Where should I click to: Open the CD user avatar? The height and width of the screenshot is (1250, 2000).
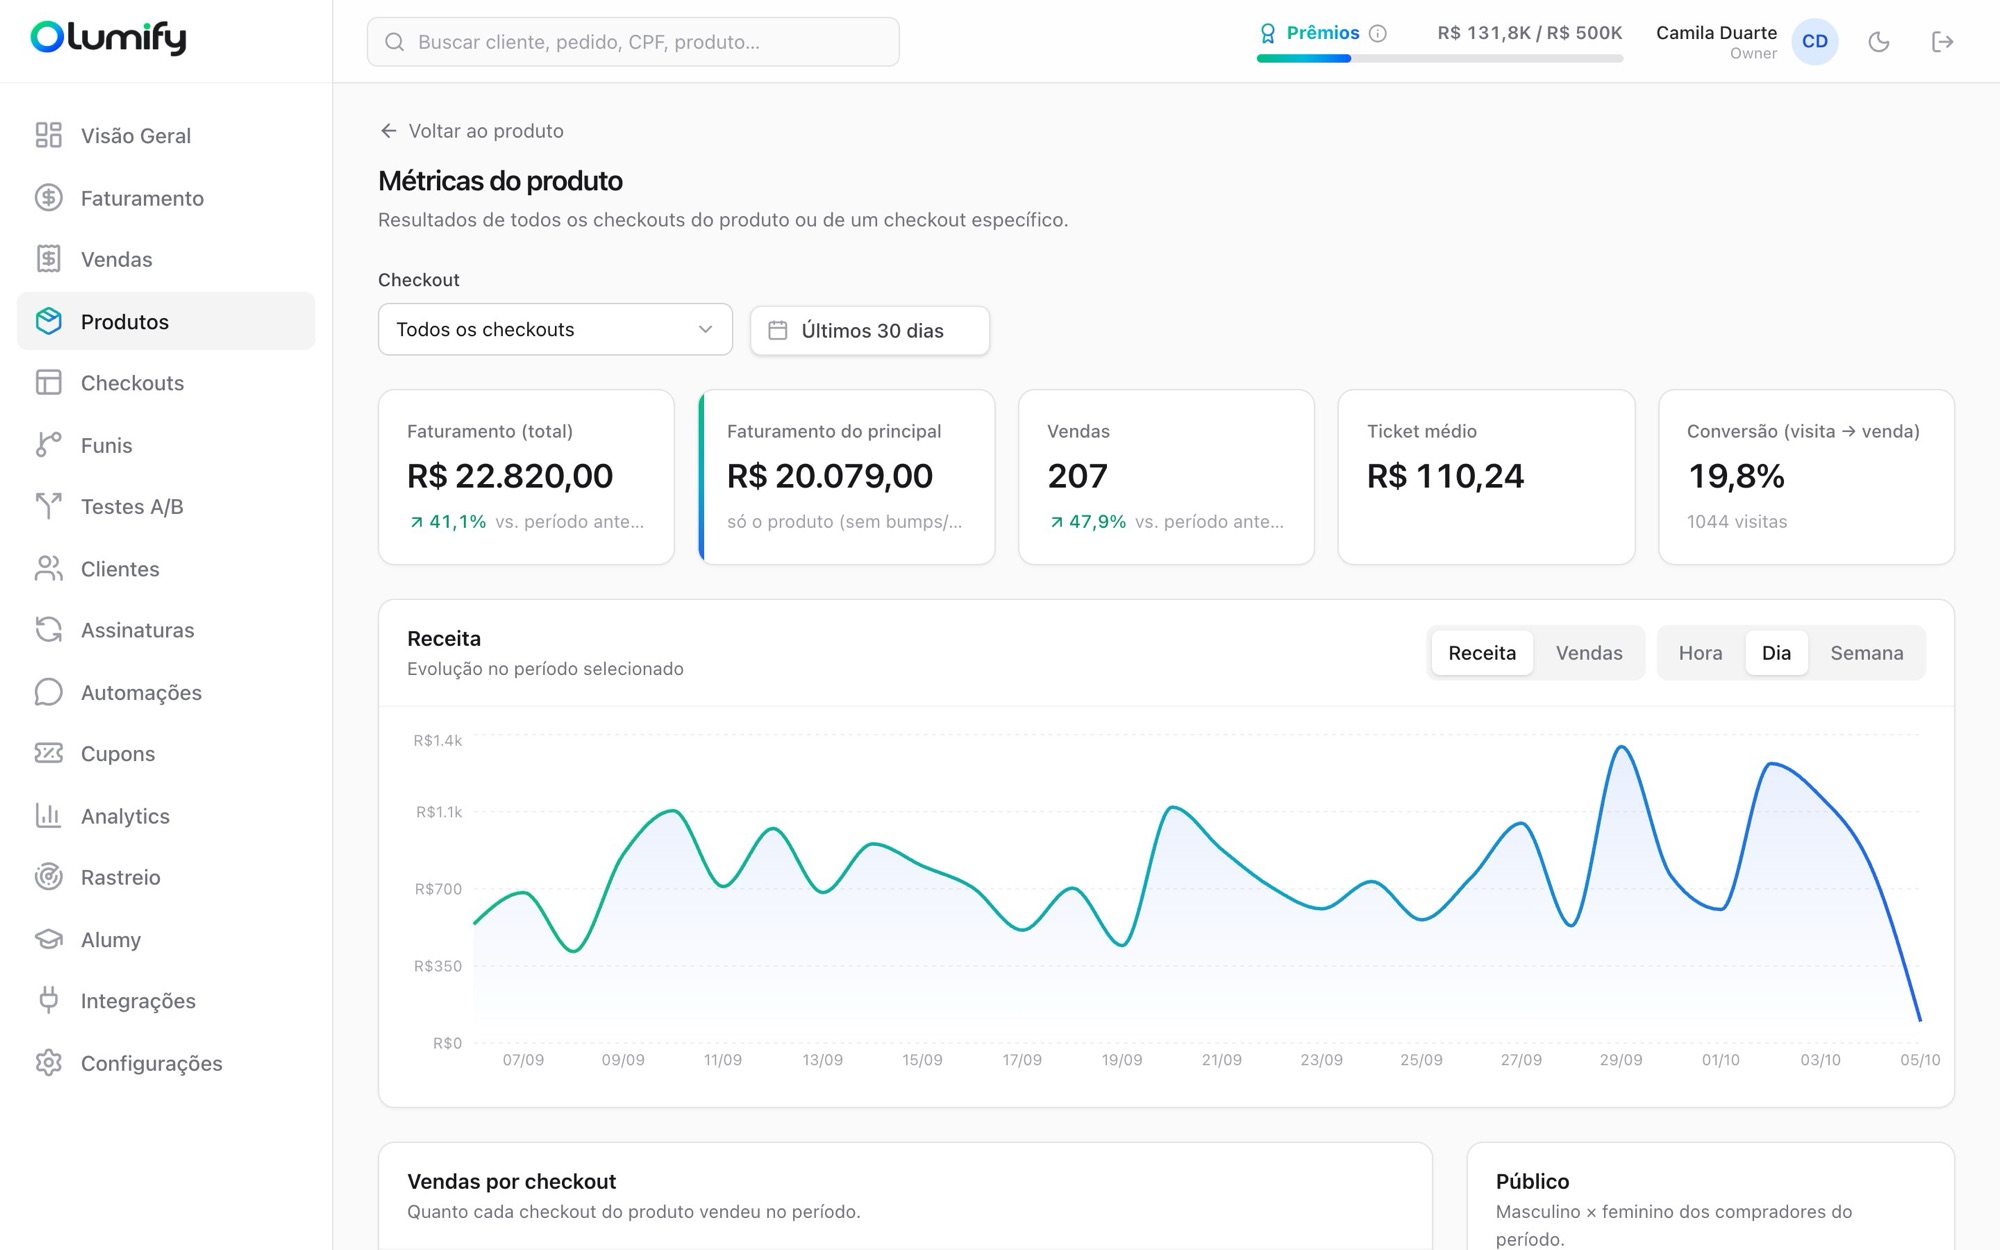click(x=1814, y=42)
